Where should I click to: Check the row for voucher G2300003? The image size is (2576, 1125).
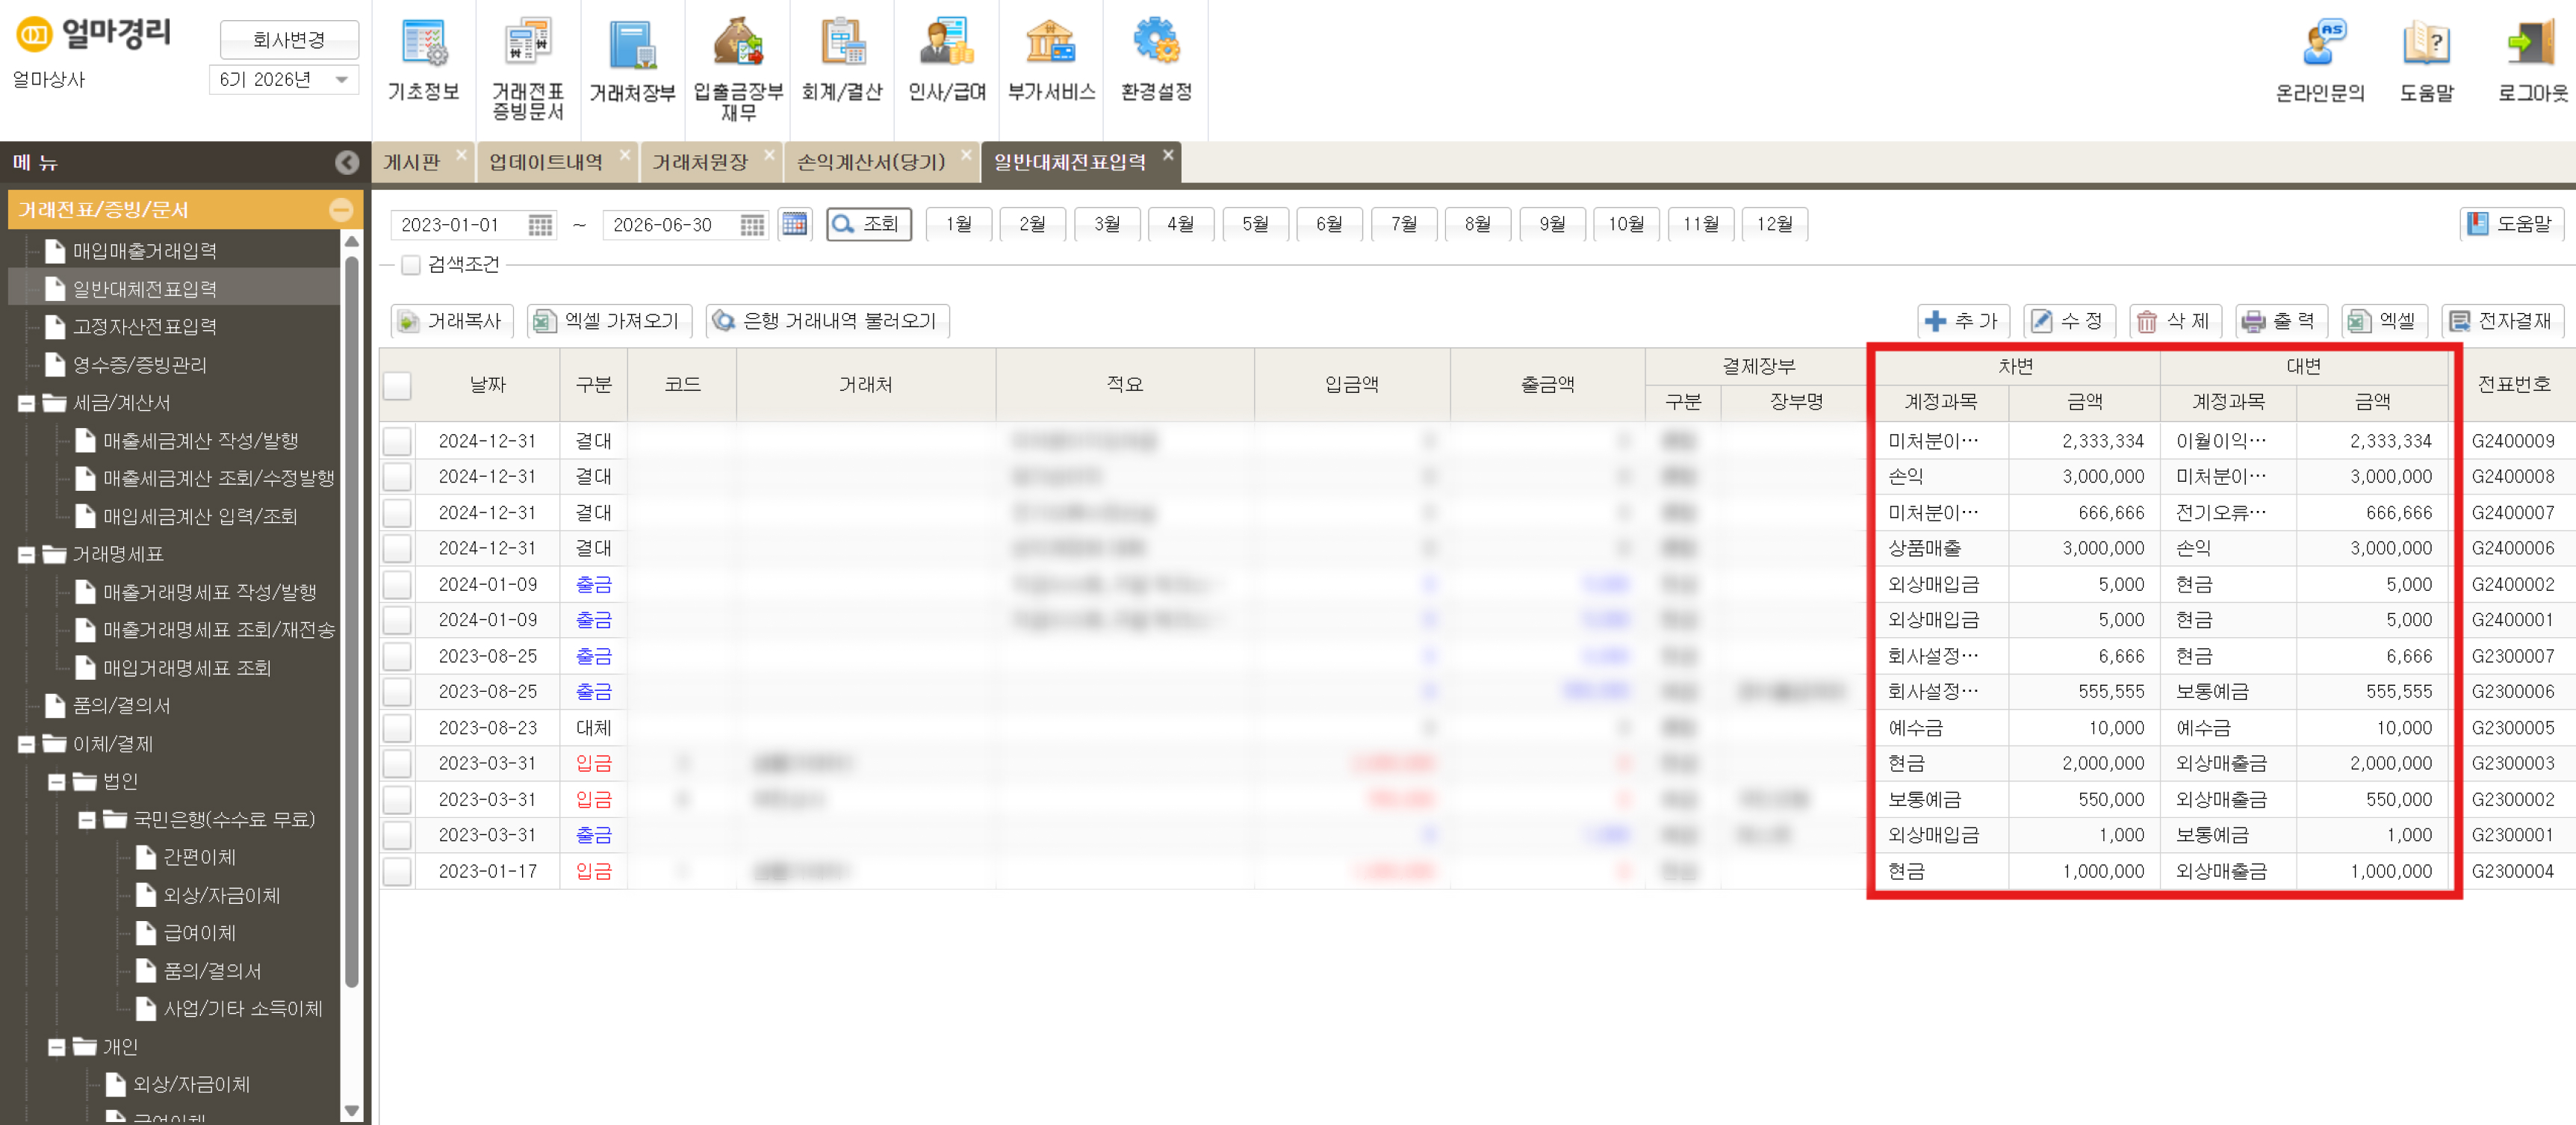[397, 764]
